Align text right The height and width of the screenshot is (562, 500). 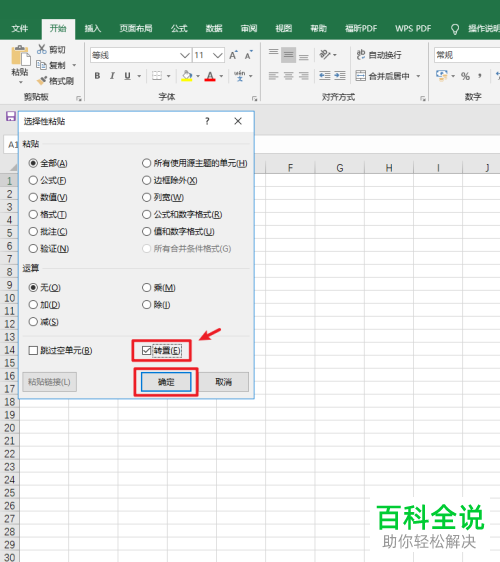point(304,76)
